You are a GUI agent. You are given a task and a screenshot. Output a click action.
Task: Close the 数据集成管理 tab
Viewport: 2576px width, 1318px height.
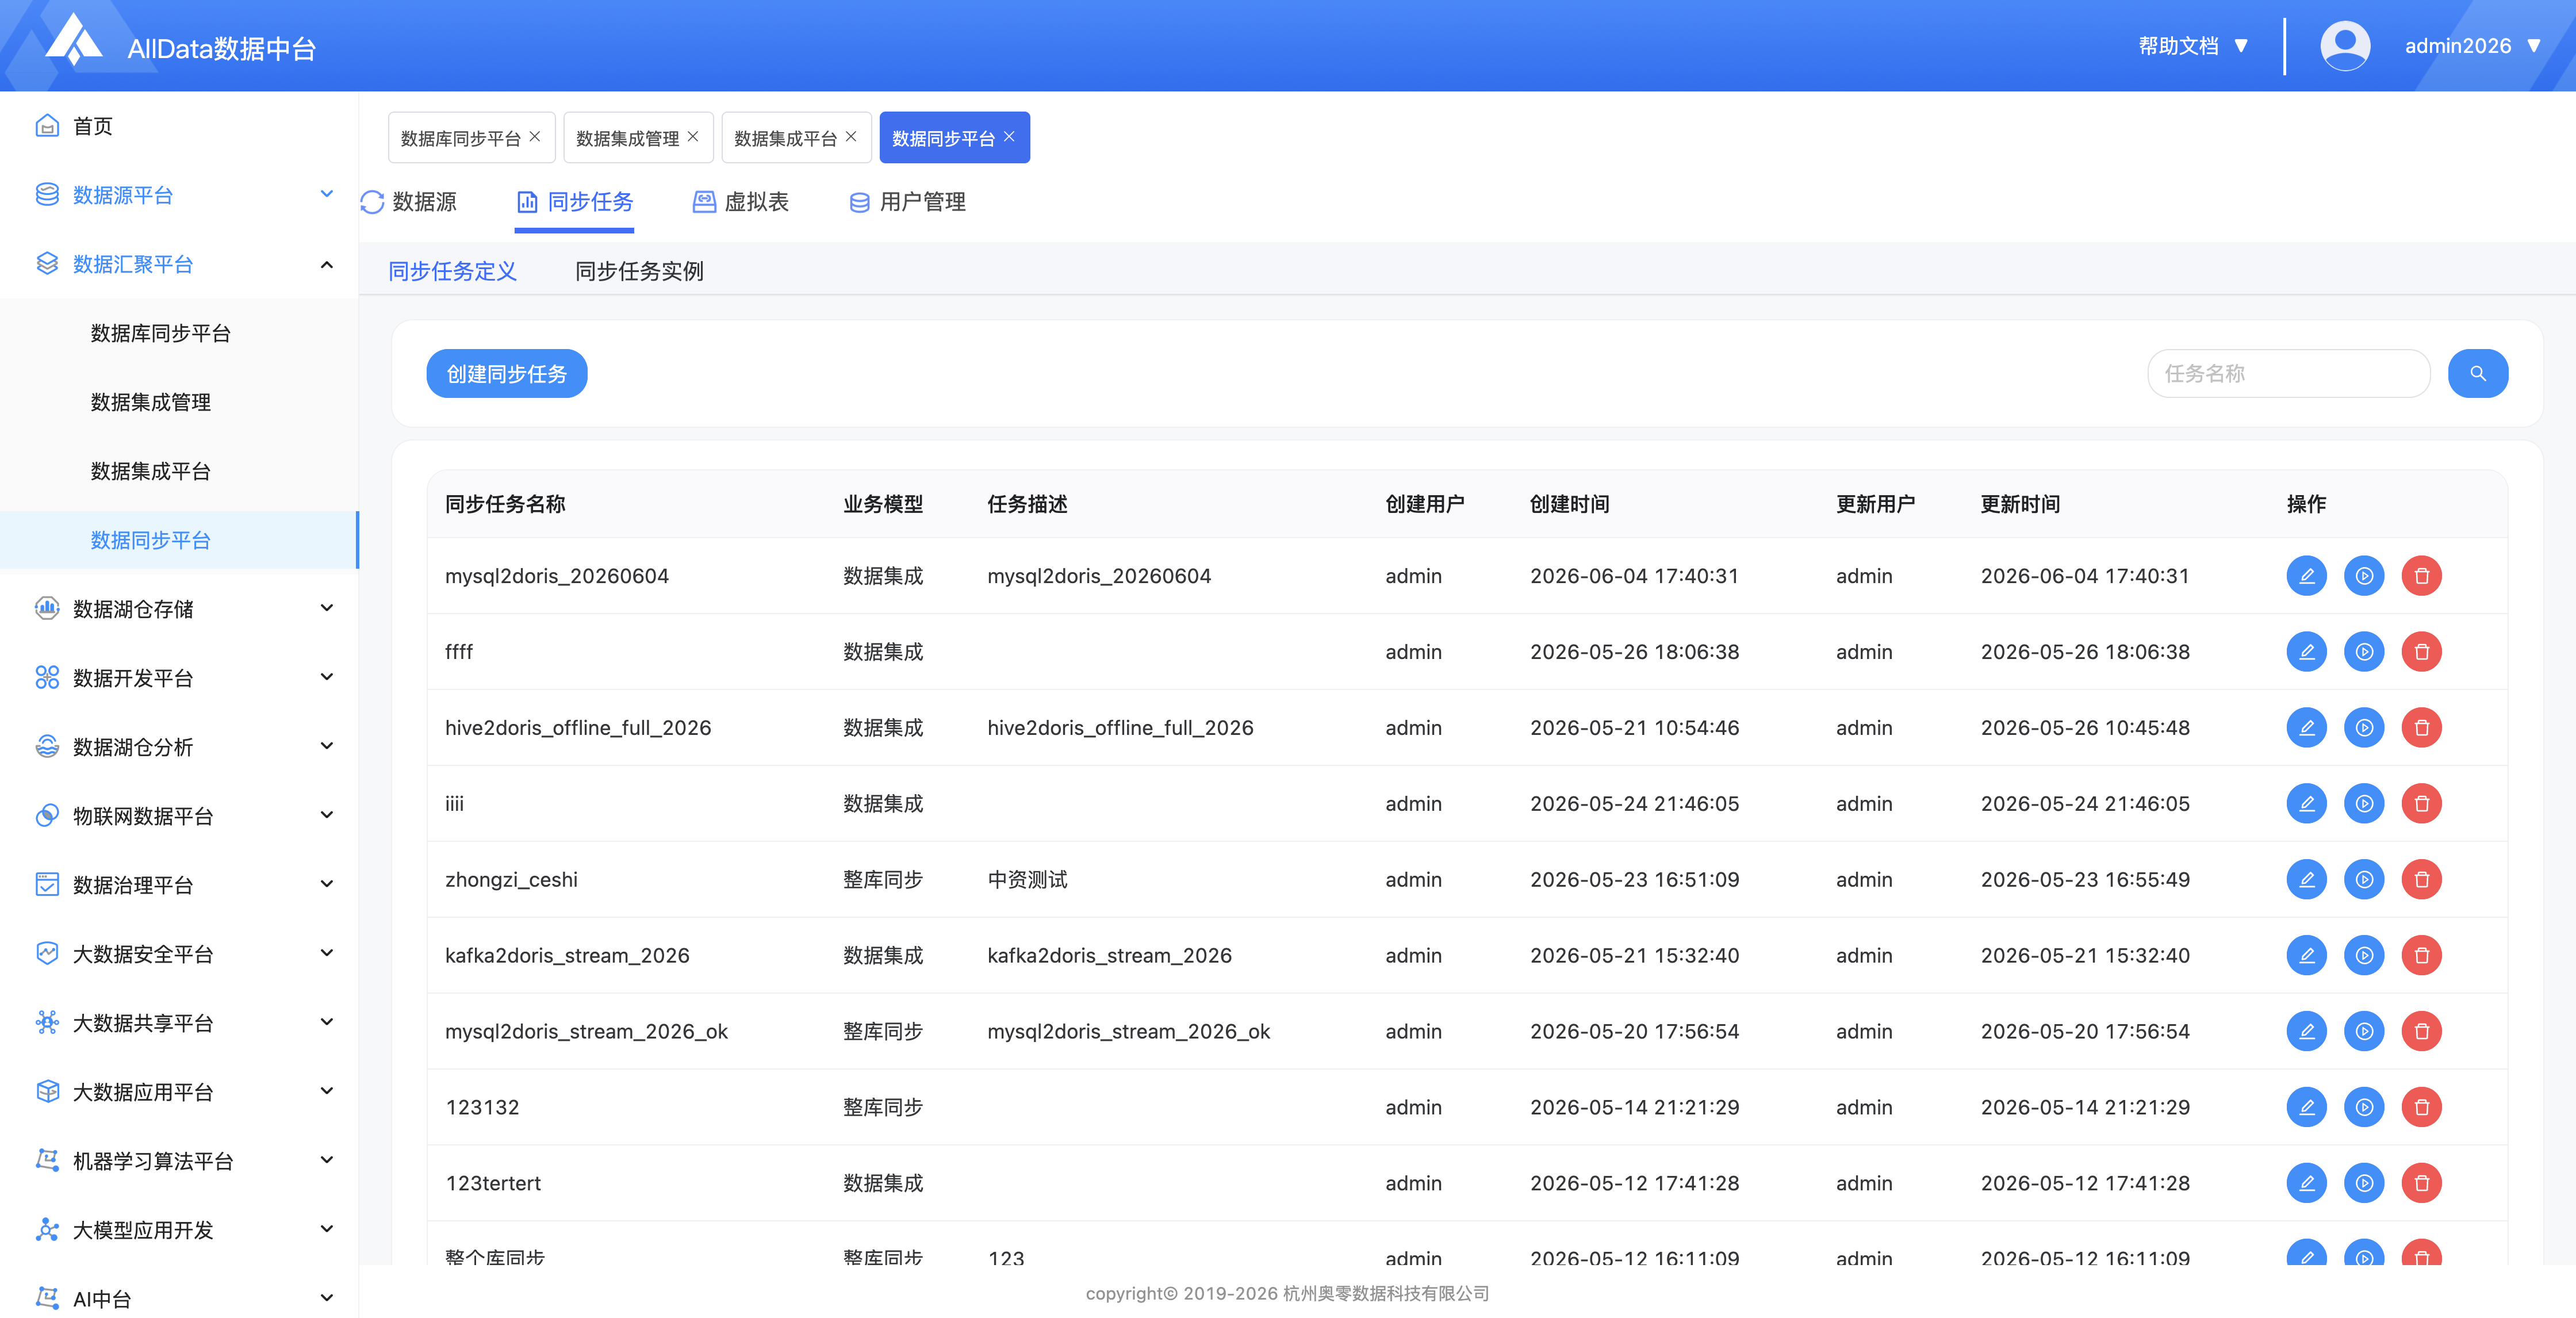click(x=693, y=137)
